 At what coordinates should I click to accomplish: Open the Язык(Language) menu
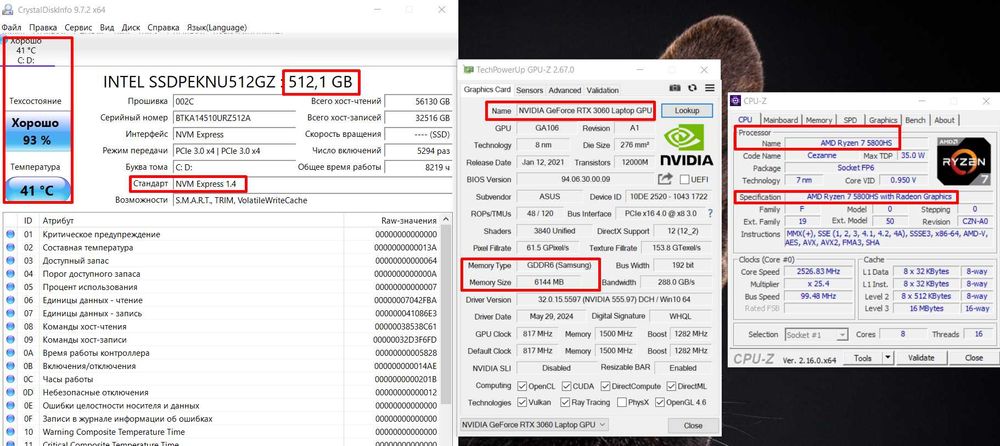(x=217, y=27)
